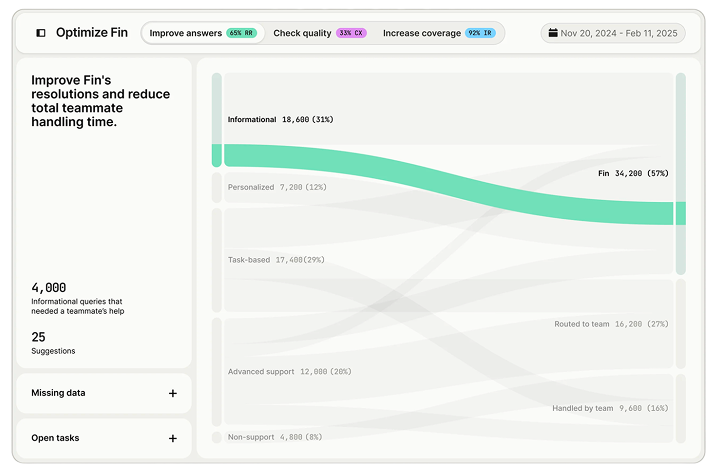Switch to the Improve answers tab
This screenshot has height=472, width=717.
click(203, 33)
